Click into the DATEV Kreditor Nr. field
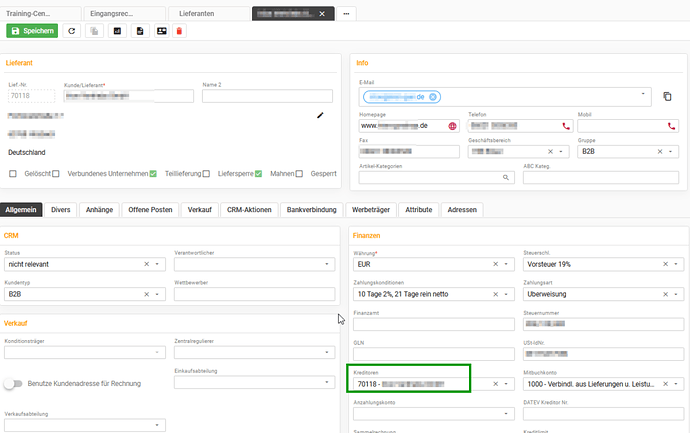Image resolution: width=690 pixels, height=433 pixels. point(603,414)
